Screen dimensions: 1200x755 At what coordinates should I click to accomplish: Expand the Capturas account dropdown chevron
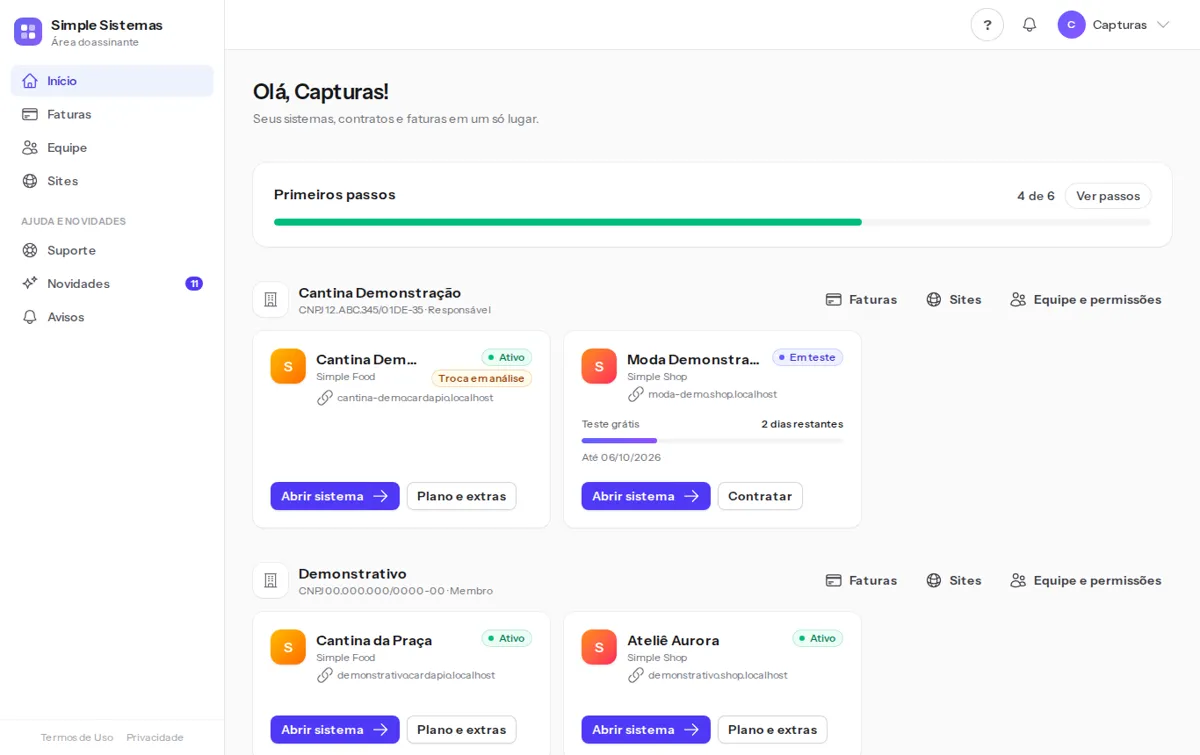point(1163,25)
